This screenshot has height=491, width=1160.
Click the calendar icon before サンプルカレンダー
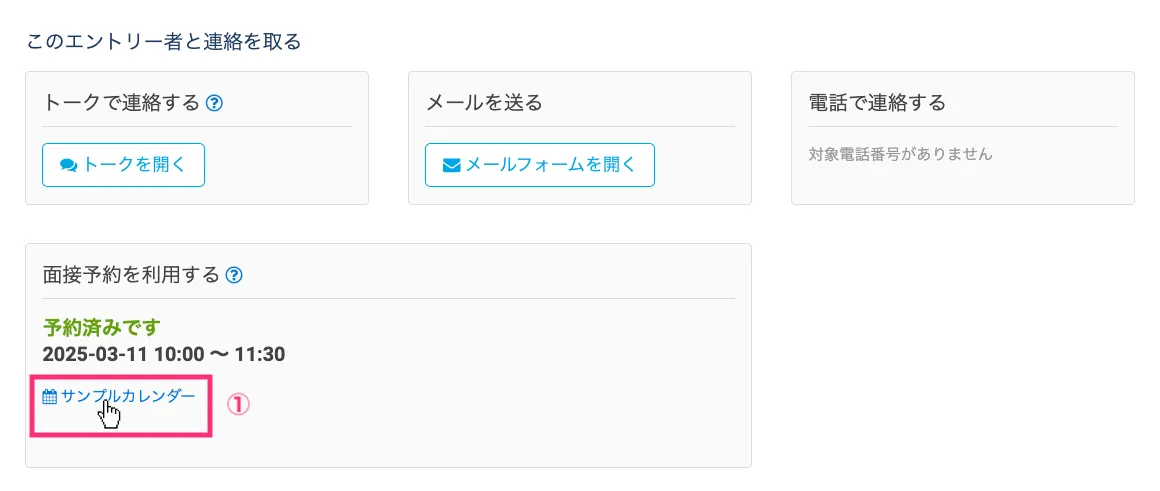(50, 397)
